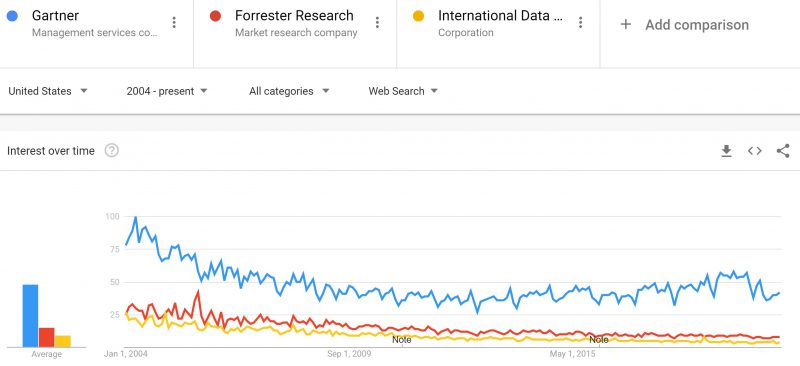Open International Data Corporation options menu
This screenshot has height=366, width=800.
coord(580,22)
